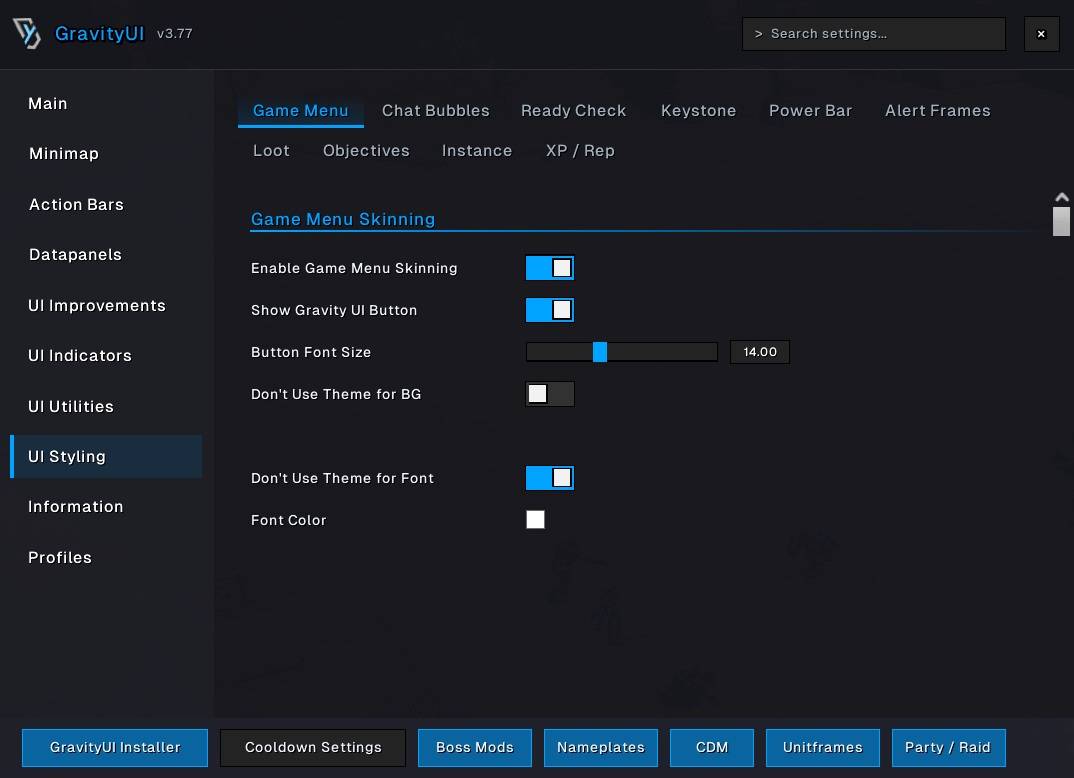Open the Minimap sidebar section
This screenshot has width=1074, height=778.
coord(106,153)
